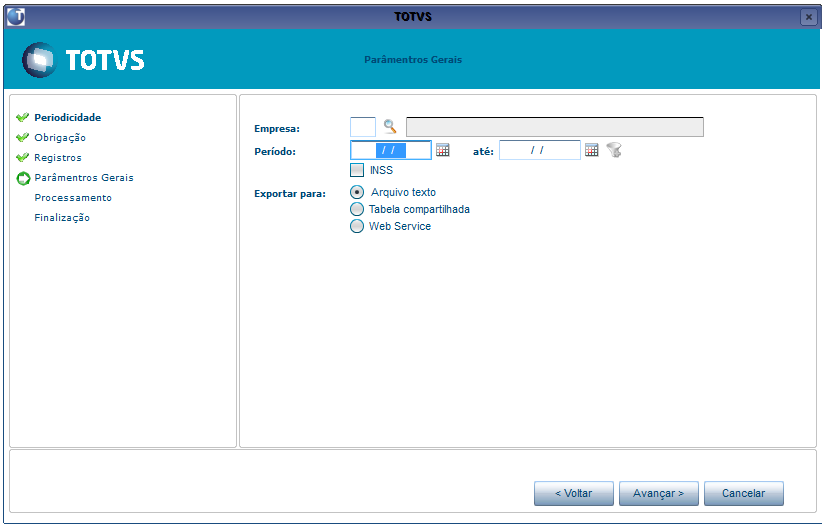822x526 pixels.
Task: Go to the Obrigação wizard step
Action: (x=60, y=137)
